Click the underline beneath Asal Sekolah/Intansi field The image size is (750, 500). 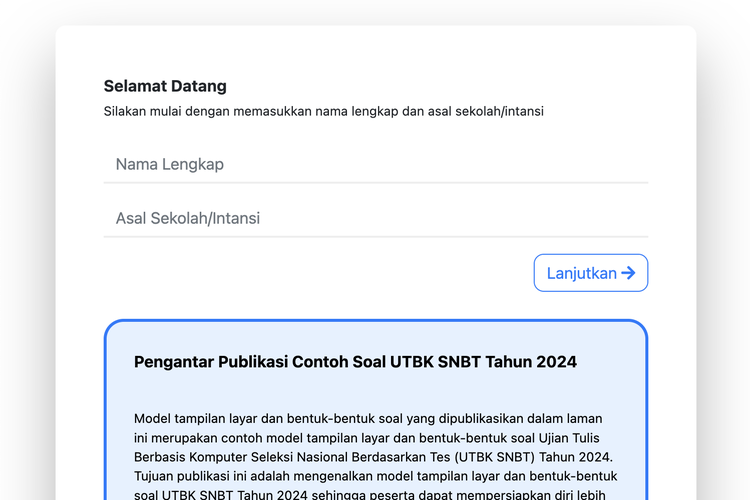tap(375, 237)
